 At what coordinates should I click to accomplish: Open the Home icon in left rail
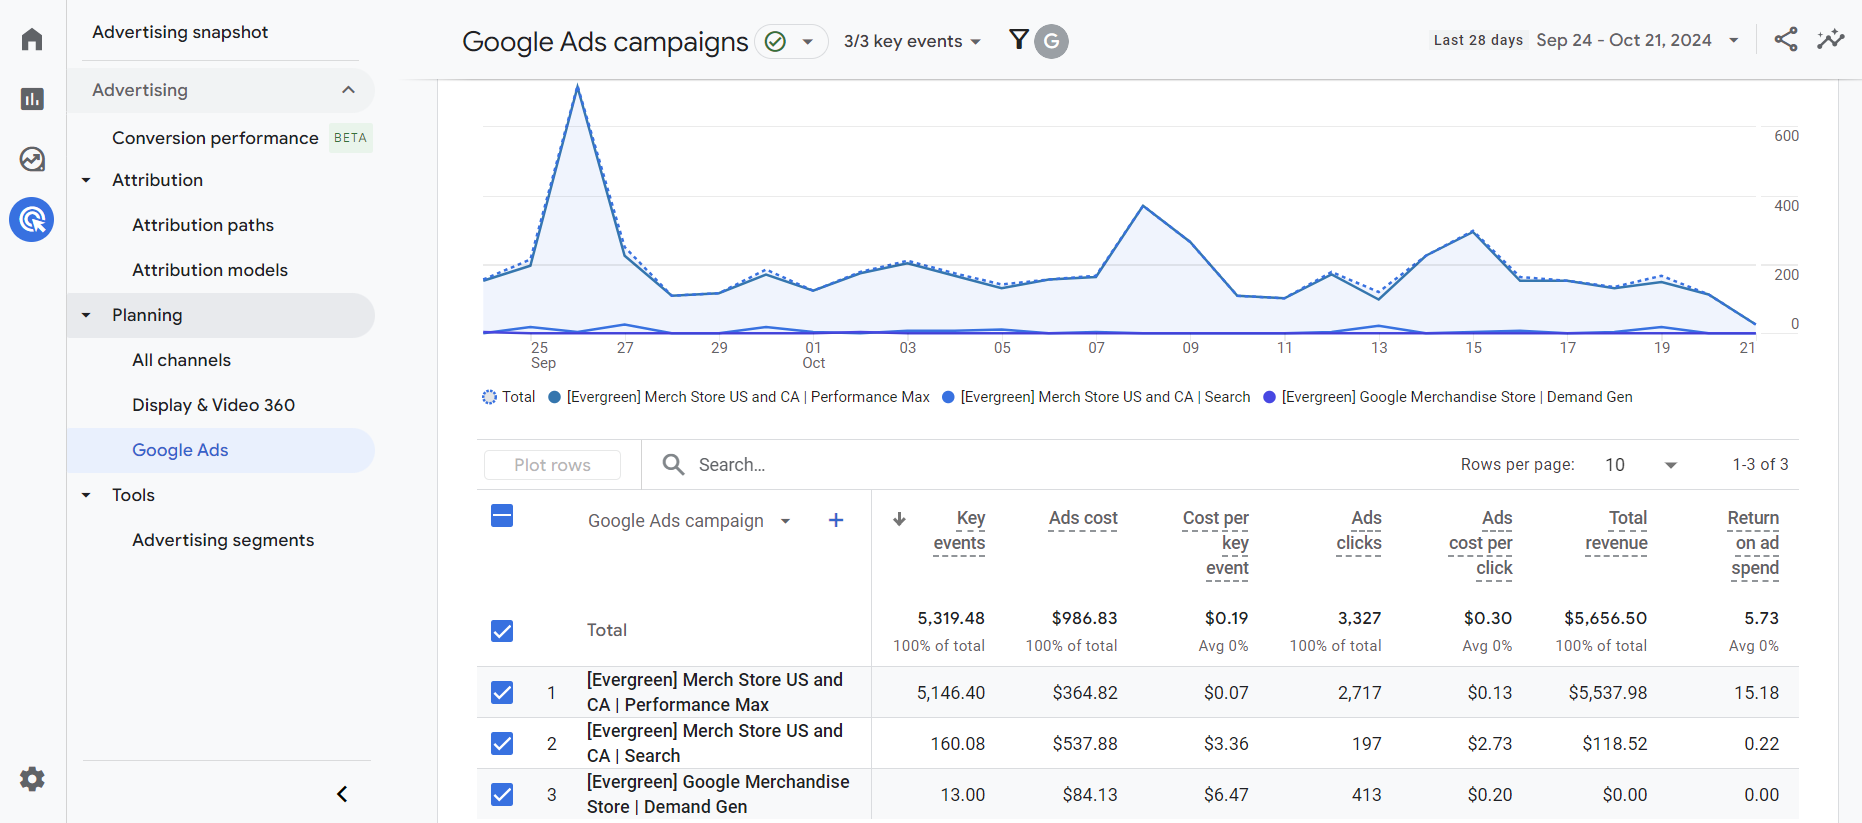click(x=32, y=39)
